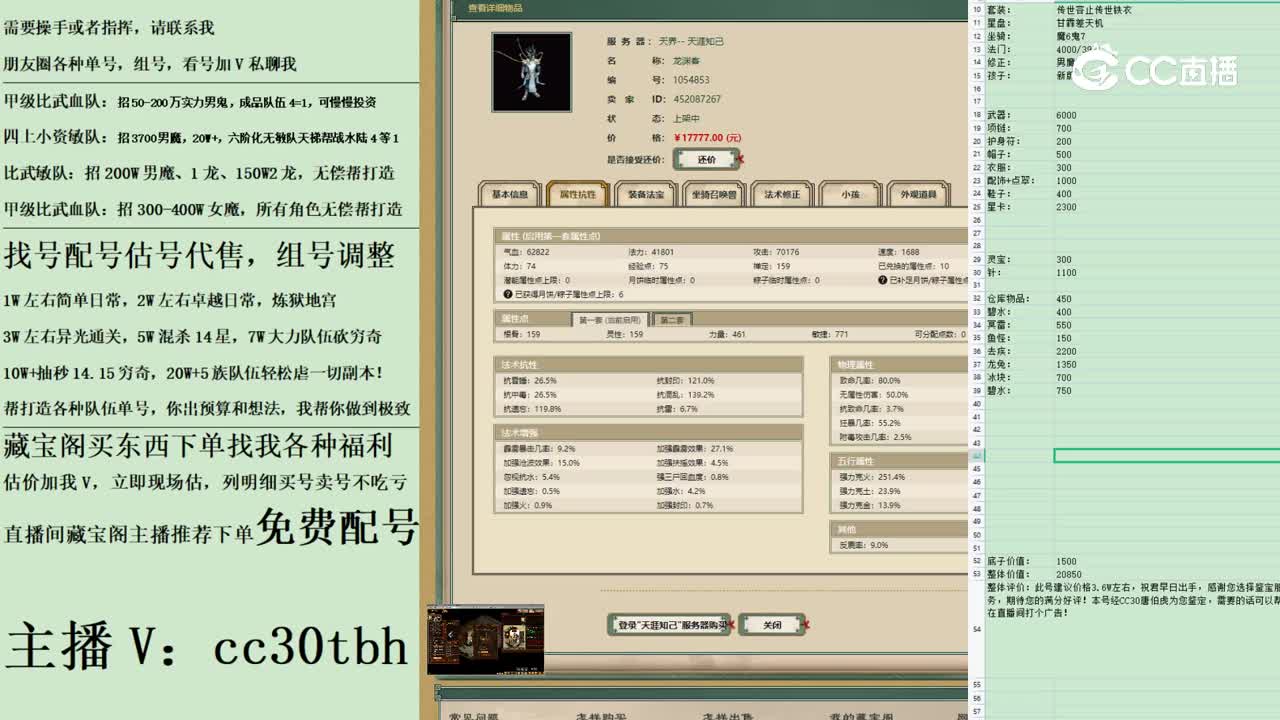Click the 速度: 1688 value
This screenshot has height=720, width=1280.
coord(899,253)
